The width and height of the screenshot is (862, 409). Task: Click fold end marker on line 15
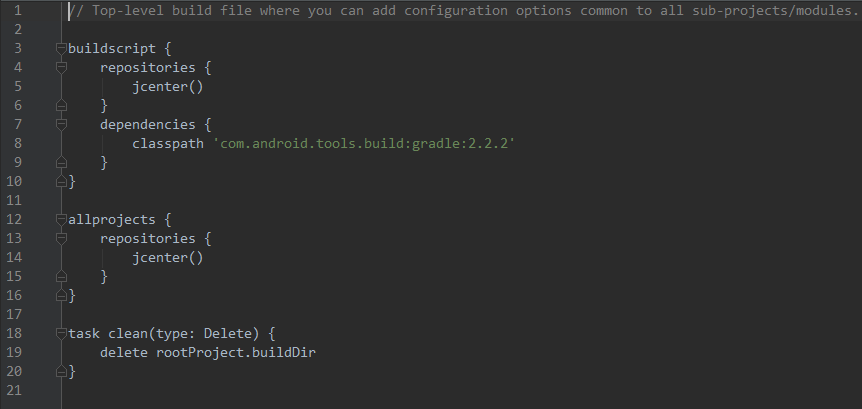click(x=62, y=276)
